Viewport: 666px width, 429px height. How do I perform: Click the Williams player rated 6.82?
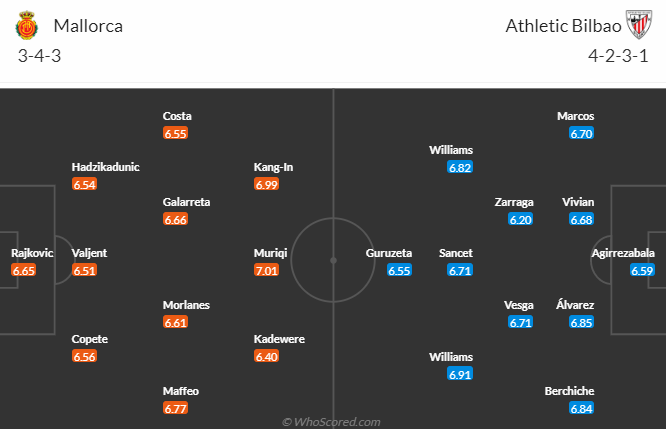tap(451, 150)
